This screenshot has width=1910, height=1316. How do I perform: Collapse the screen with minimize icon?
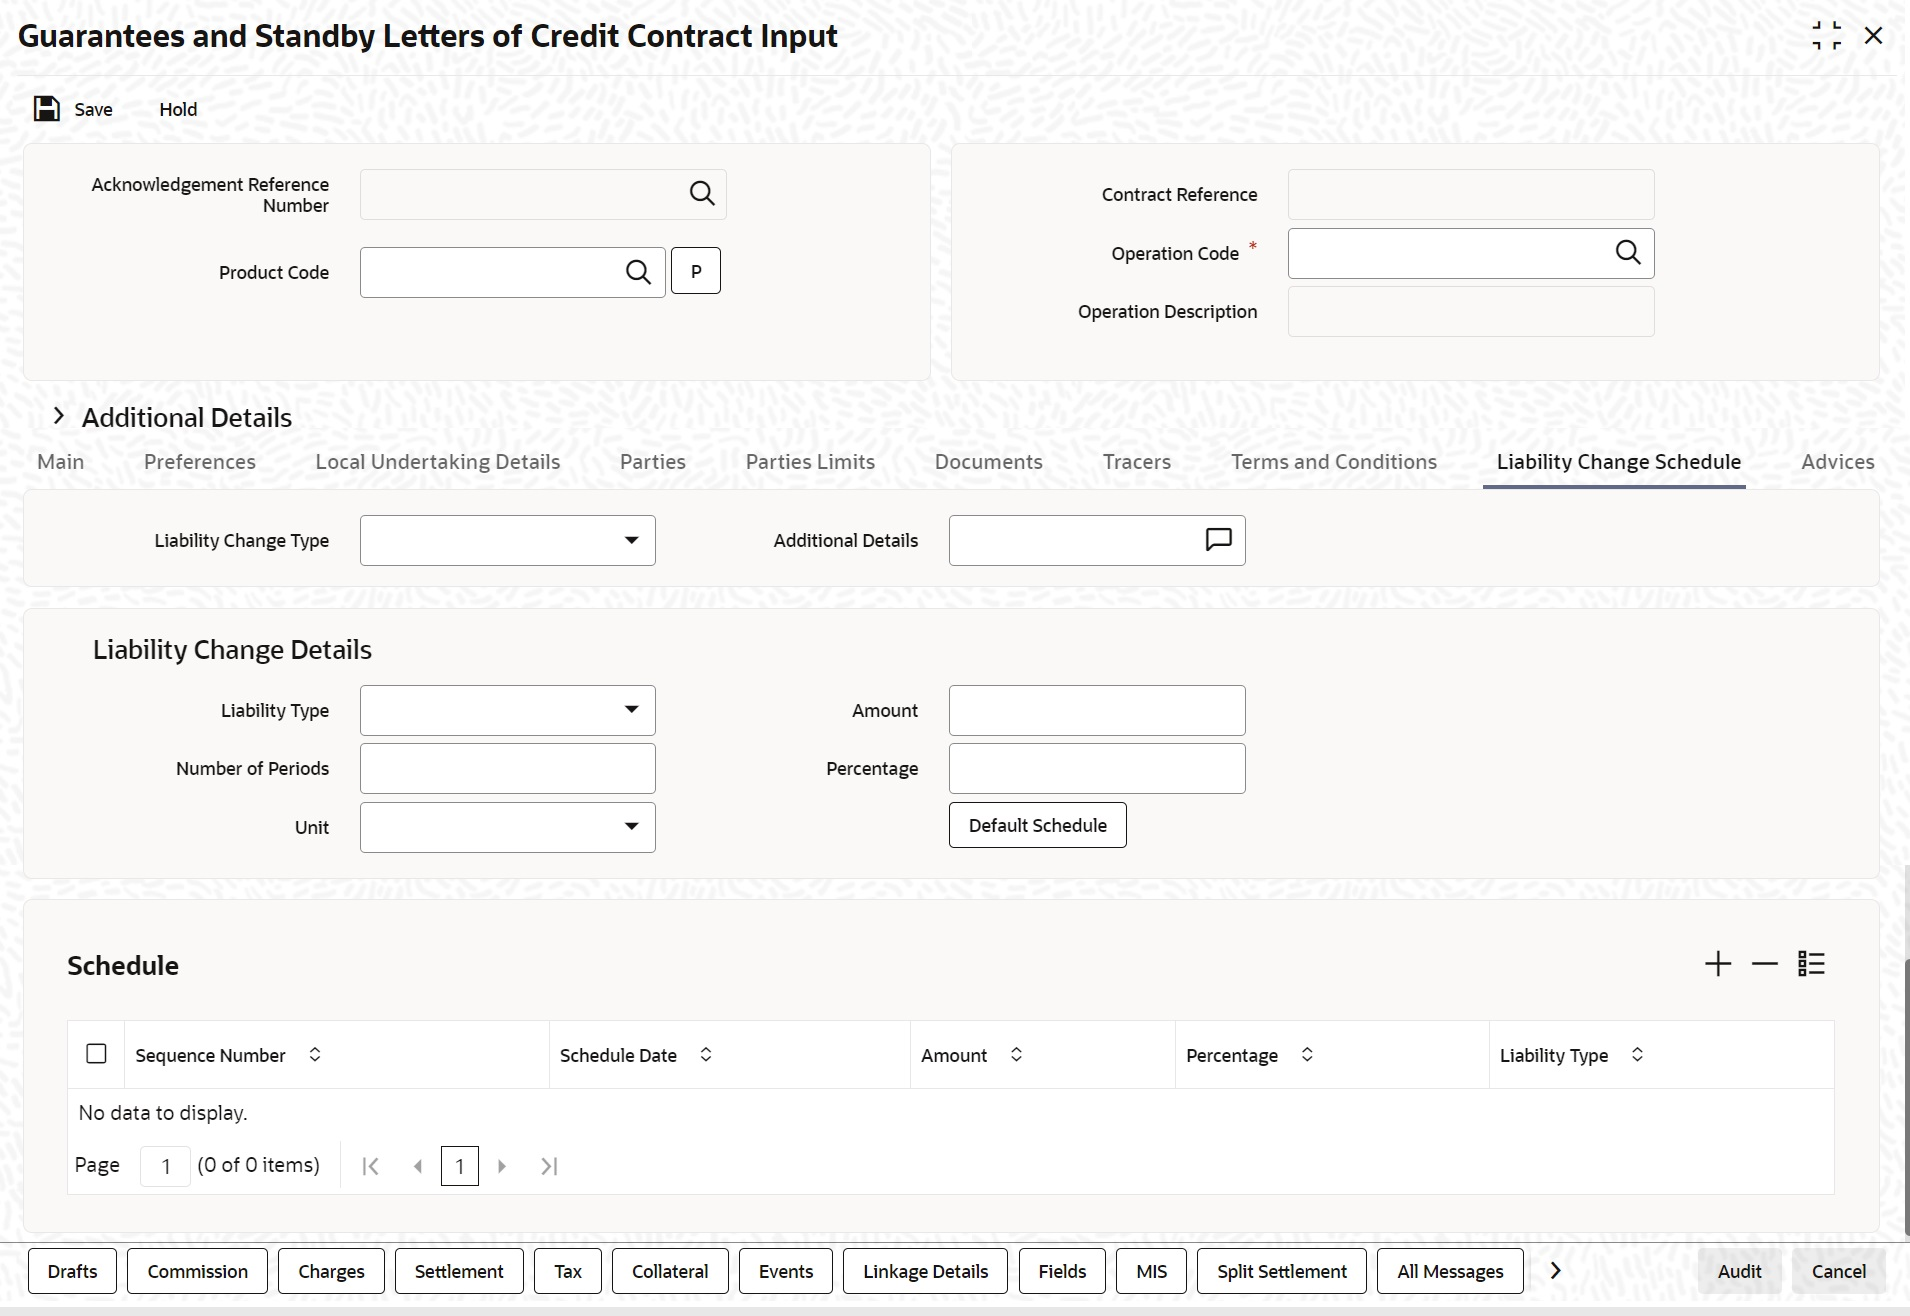tap(1826, 36)
